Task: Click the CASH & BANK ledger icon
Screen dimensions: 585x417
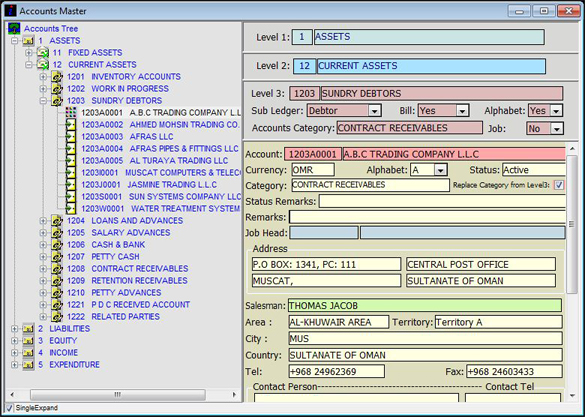Action: [x=57, y=245]
